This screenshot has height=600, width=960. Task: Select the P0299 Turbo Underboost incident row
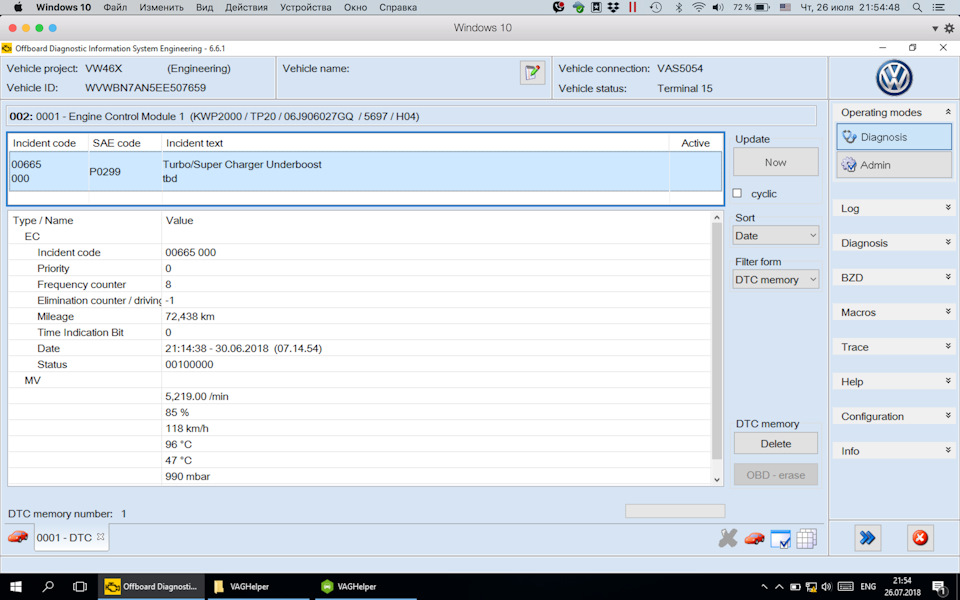point(366,171)
